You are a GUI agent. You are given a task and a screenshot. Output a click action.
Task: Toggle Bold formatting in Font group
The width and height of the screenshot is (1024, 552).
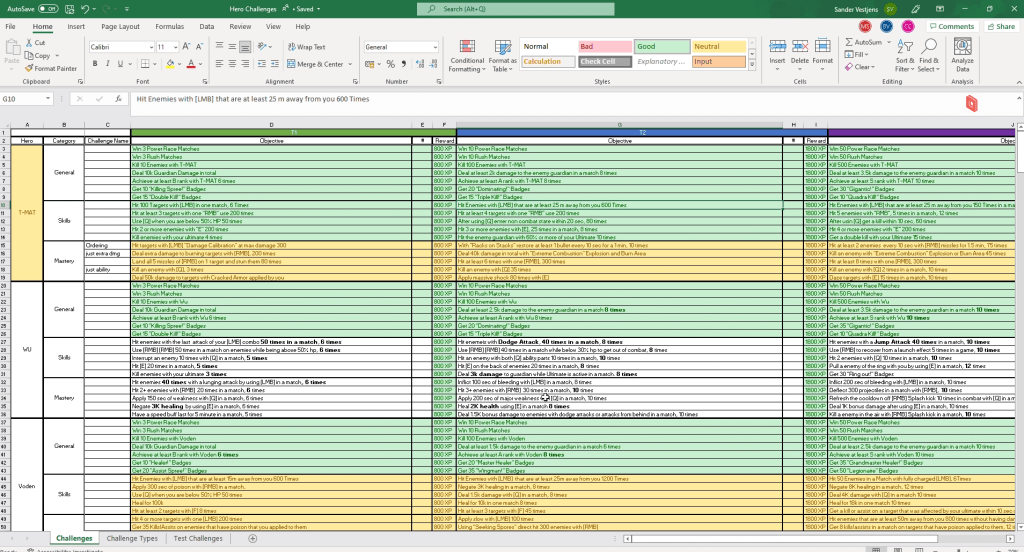click(93, 62)
